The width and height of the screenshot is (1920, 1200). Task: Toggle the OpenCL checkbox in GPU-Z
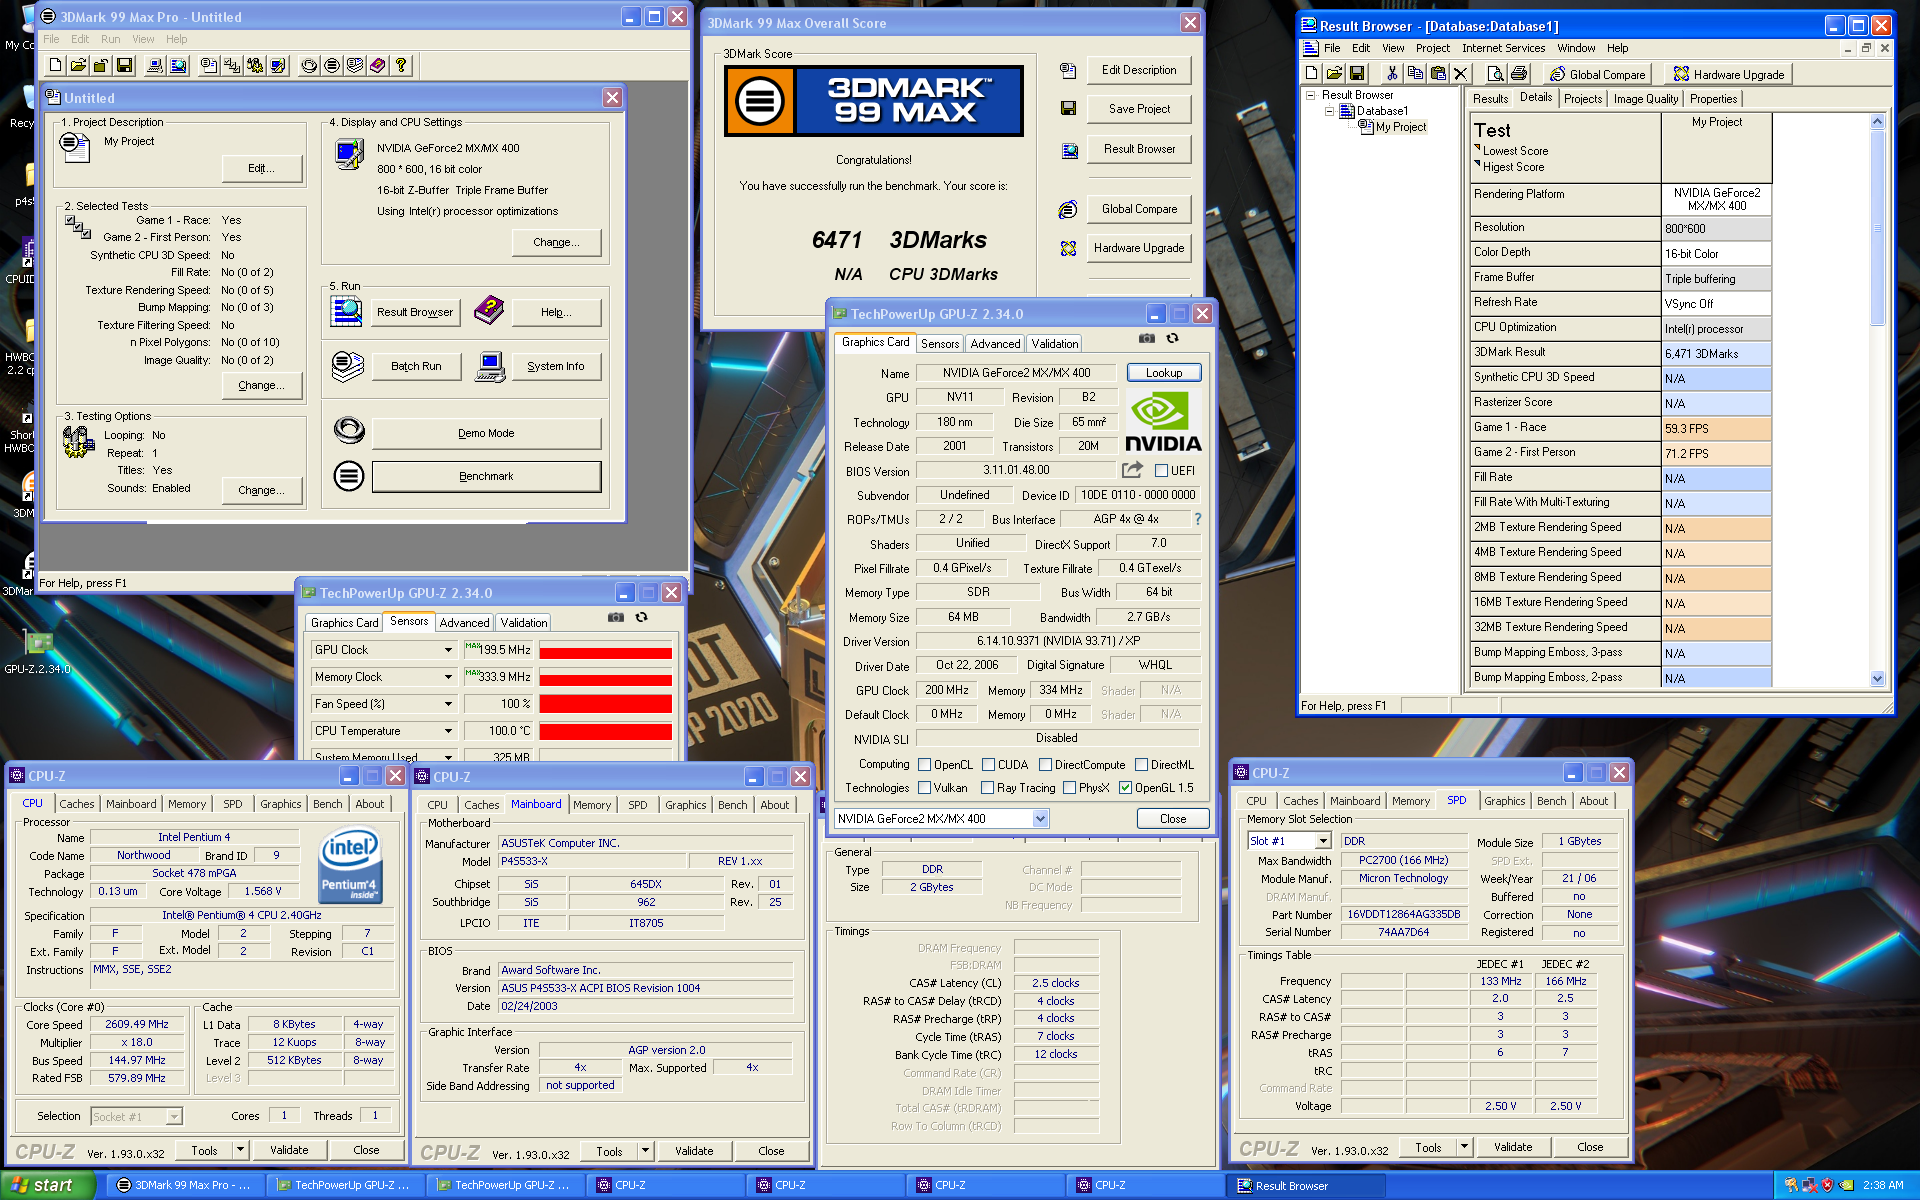924,765
